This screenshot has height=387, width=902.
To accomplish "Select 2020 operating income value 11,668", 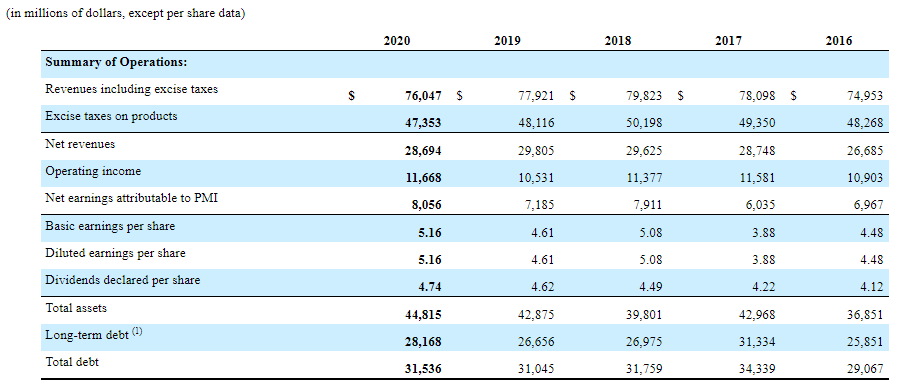I will (x=423, y=178).
